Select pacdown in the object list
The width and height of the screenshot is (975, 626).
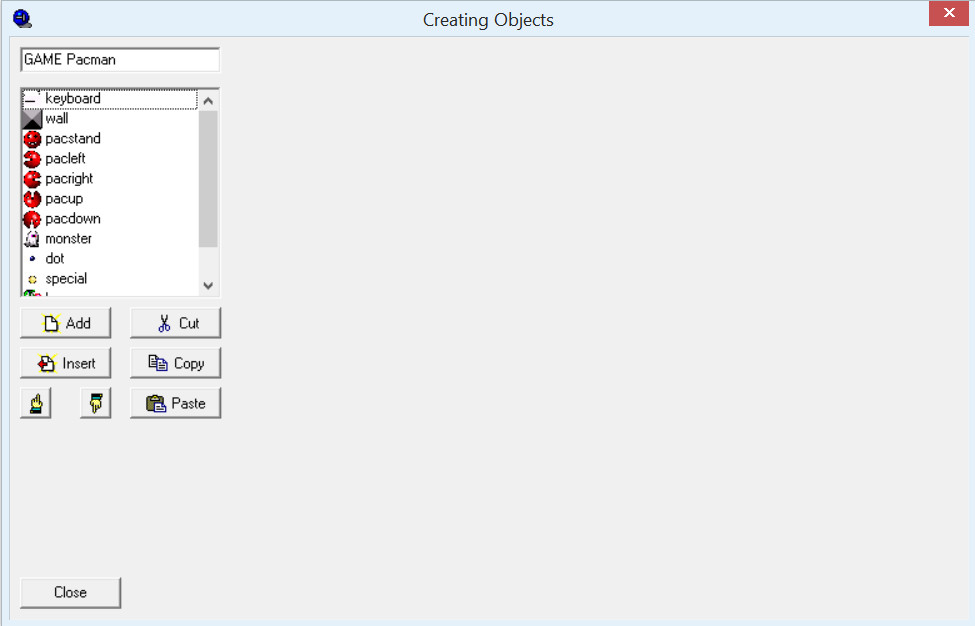click(x=110, y=219)
